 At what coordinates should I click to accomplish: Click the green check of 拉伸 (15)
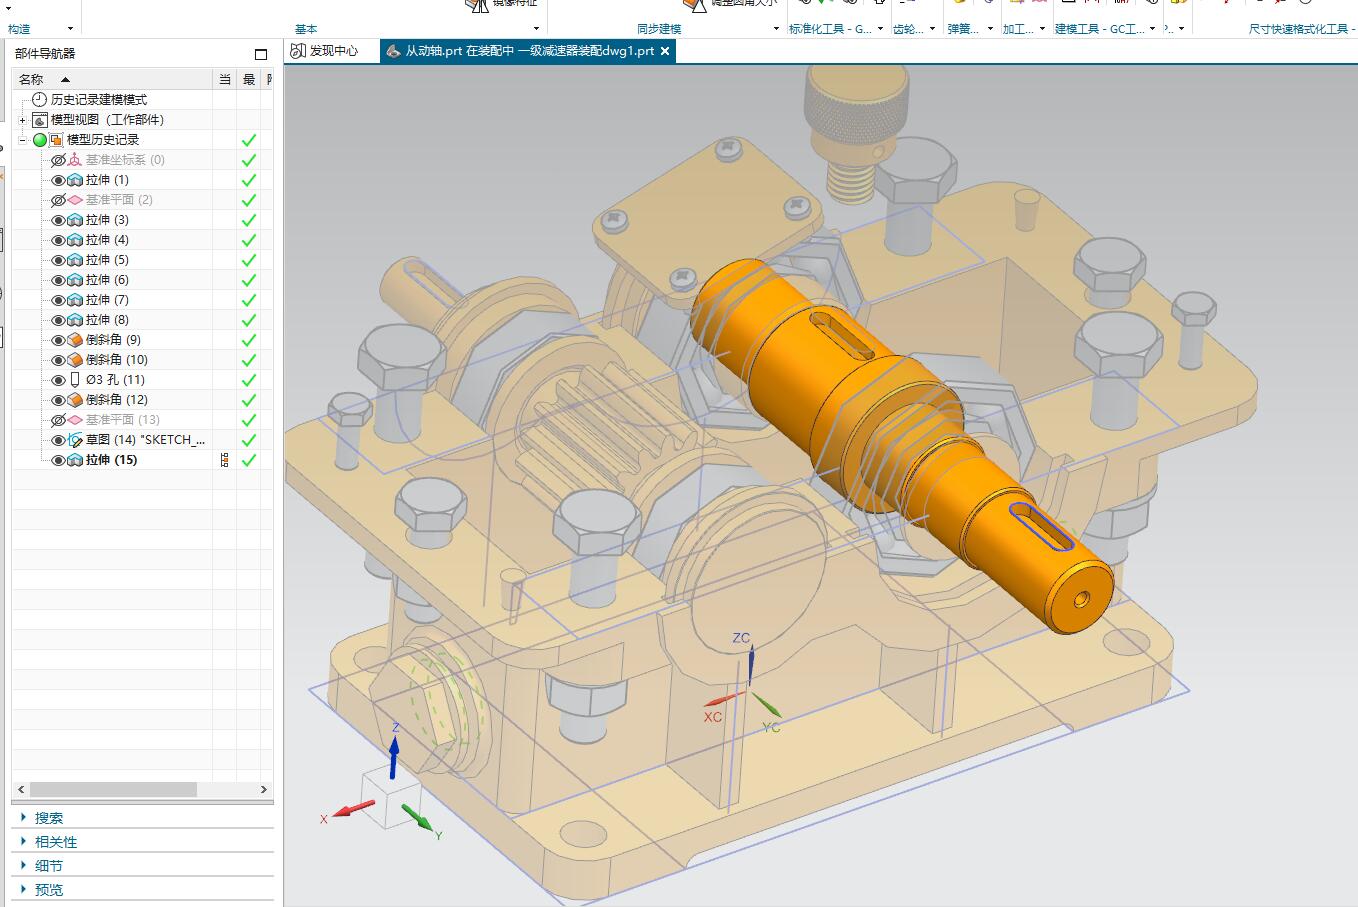pos(249,460)
